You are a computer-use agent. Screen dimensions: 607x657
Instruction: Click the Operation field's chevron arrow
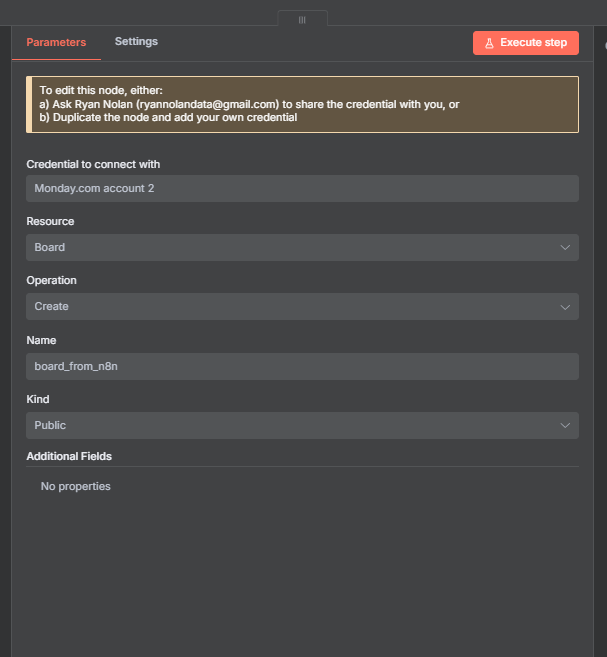click(565, 307)
